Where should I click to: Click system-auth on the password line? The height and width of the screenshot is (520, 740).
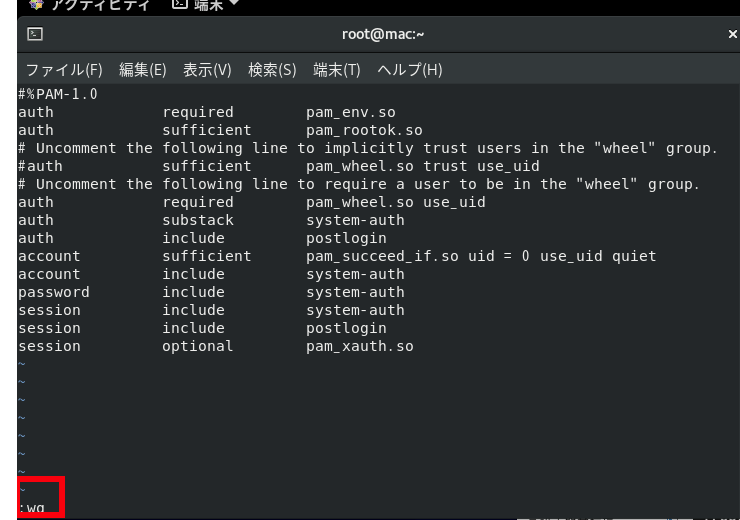coord(355,292)
